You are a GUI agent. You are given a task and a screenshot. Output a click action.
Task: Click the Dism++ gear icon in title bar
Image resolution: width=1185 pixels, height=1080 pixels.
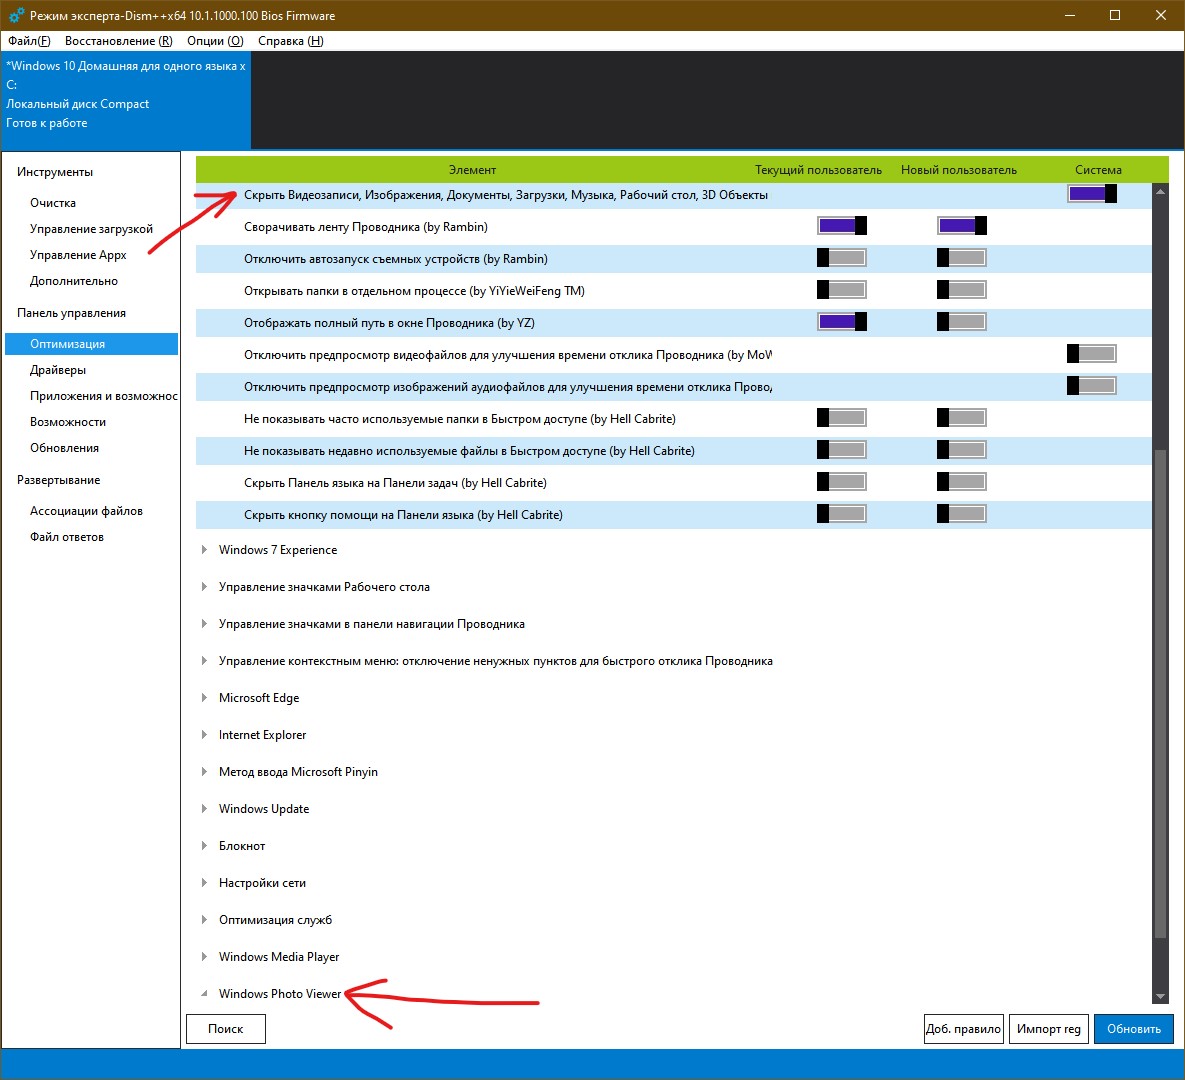pos(16,15)
